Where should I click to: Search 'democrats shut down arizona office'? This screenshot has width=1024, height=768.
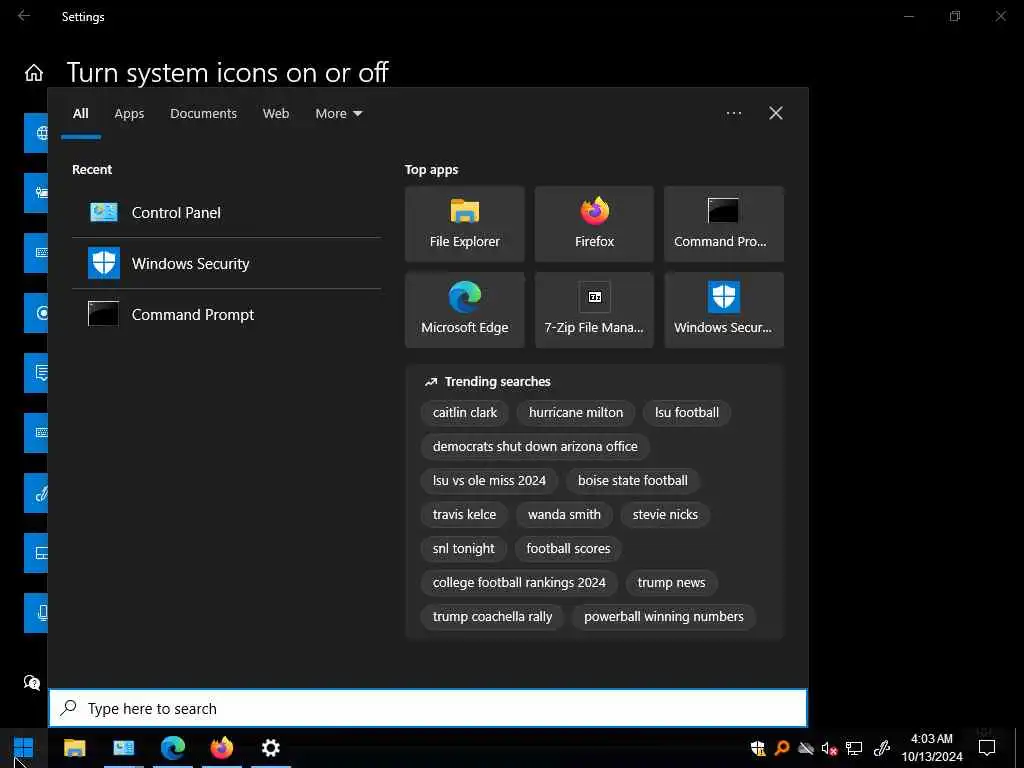[535, 447]
